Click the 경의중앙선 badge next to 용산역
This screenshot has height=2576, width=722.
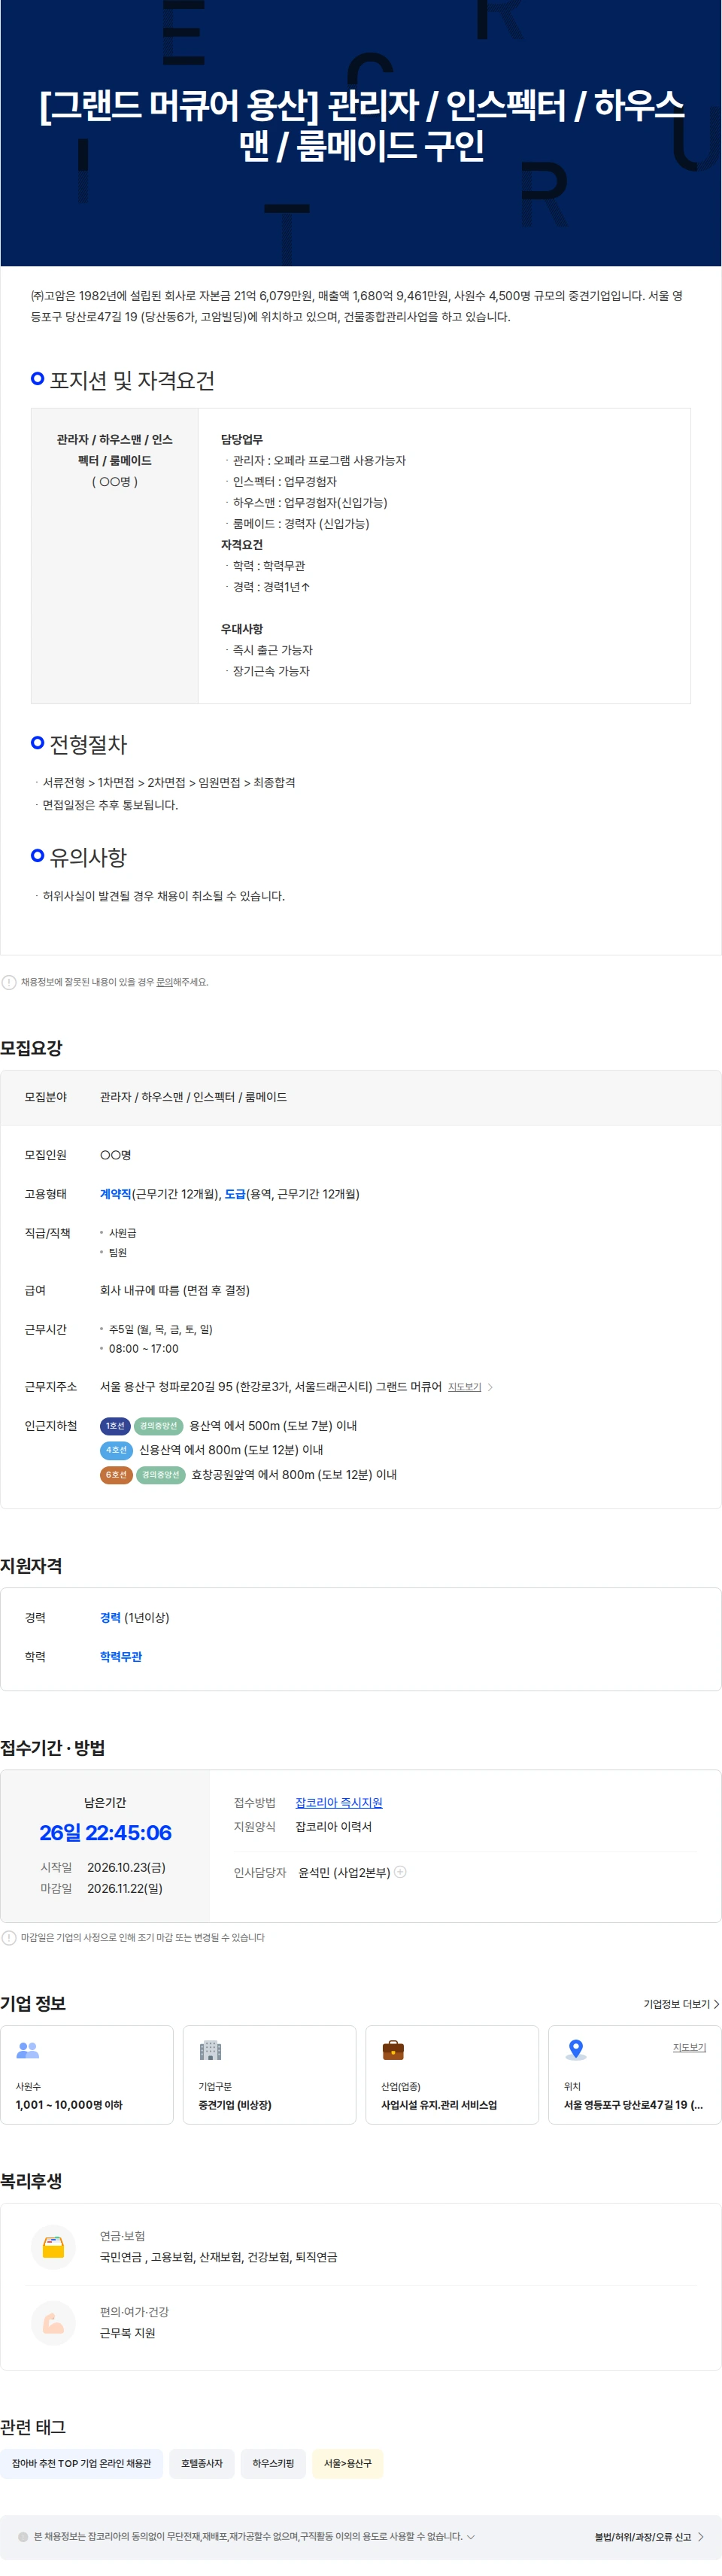158,1426
